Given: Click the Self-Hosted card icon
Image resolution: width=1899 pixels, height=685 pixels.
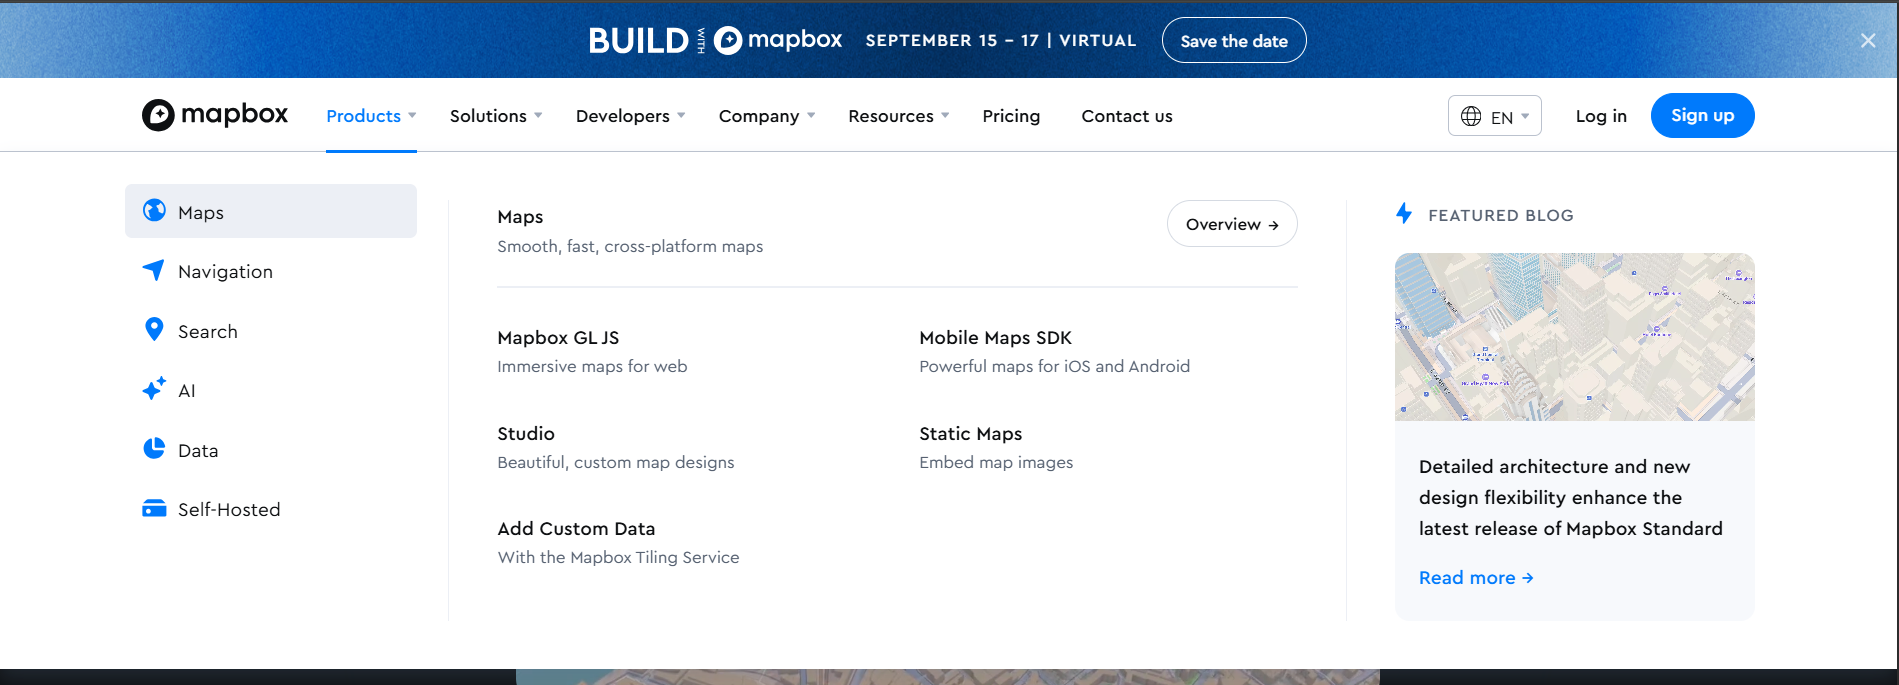Looking at the screenshot, I should pyautogui.click(x=154, y=508).
